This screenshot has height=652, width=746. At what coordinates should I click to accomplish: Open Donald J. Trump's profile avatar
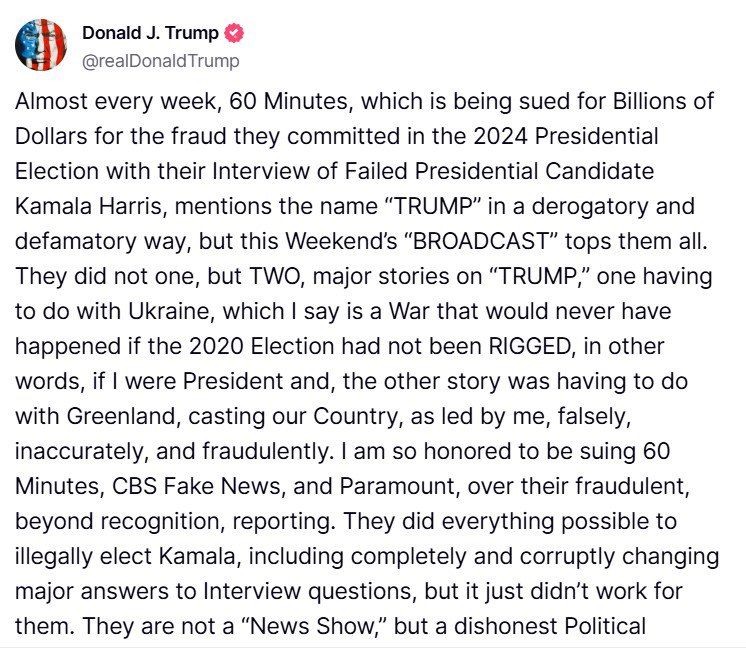[x=41, y=45]
